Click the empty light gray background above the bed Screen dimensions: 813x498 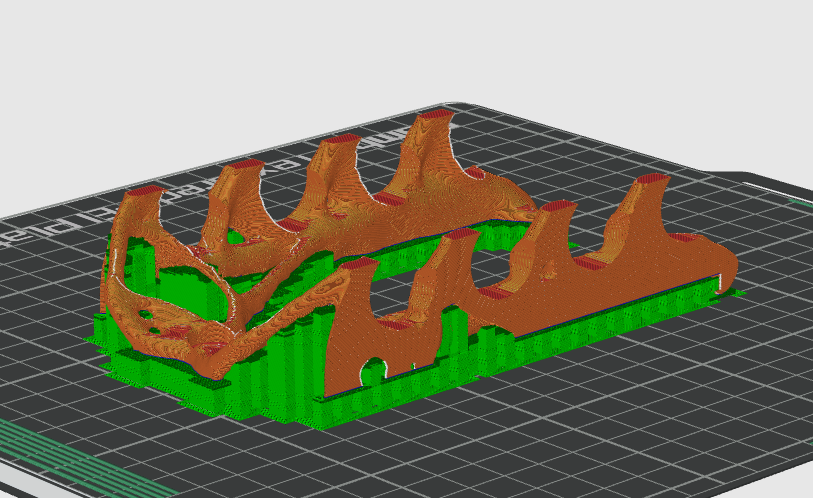pos(400,50)
